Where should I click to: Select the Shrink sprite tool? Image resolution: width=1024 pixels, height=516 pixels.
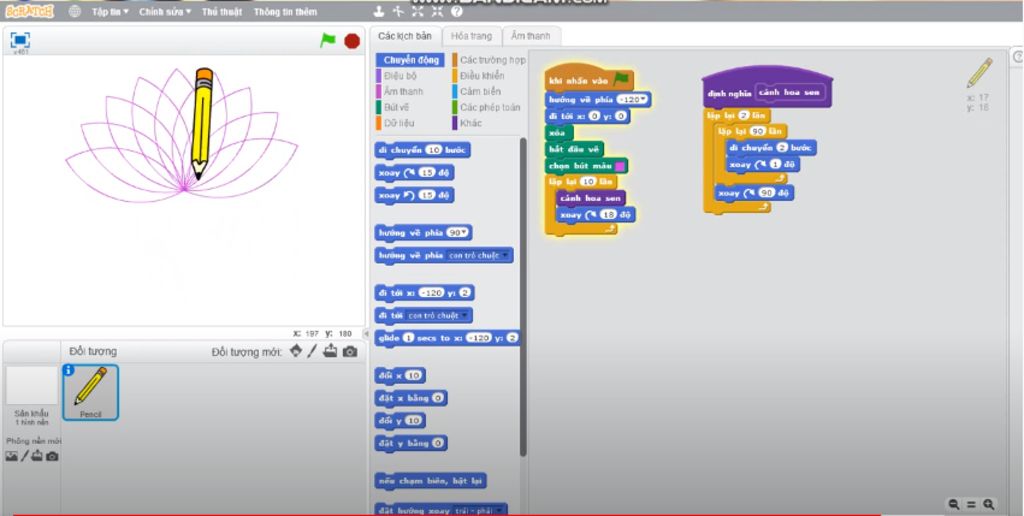tap(437, 11)
